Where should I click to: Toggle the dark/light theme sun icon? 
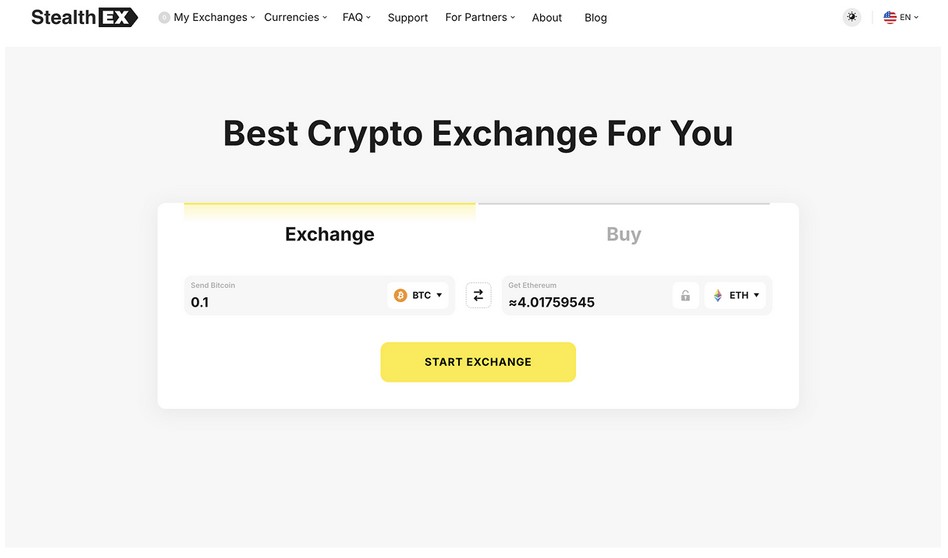pyautogui.click(x=851, y=17)
